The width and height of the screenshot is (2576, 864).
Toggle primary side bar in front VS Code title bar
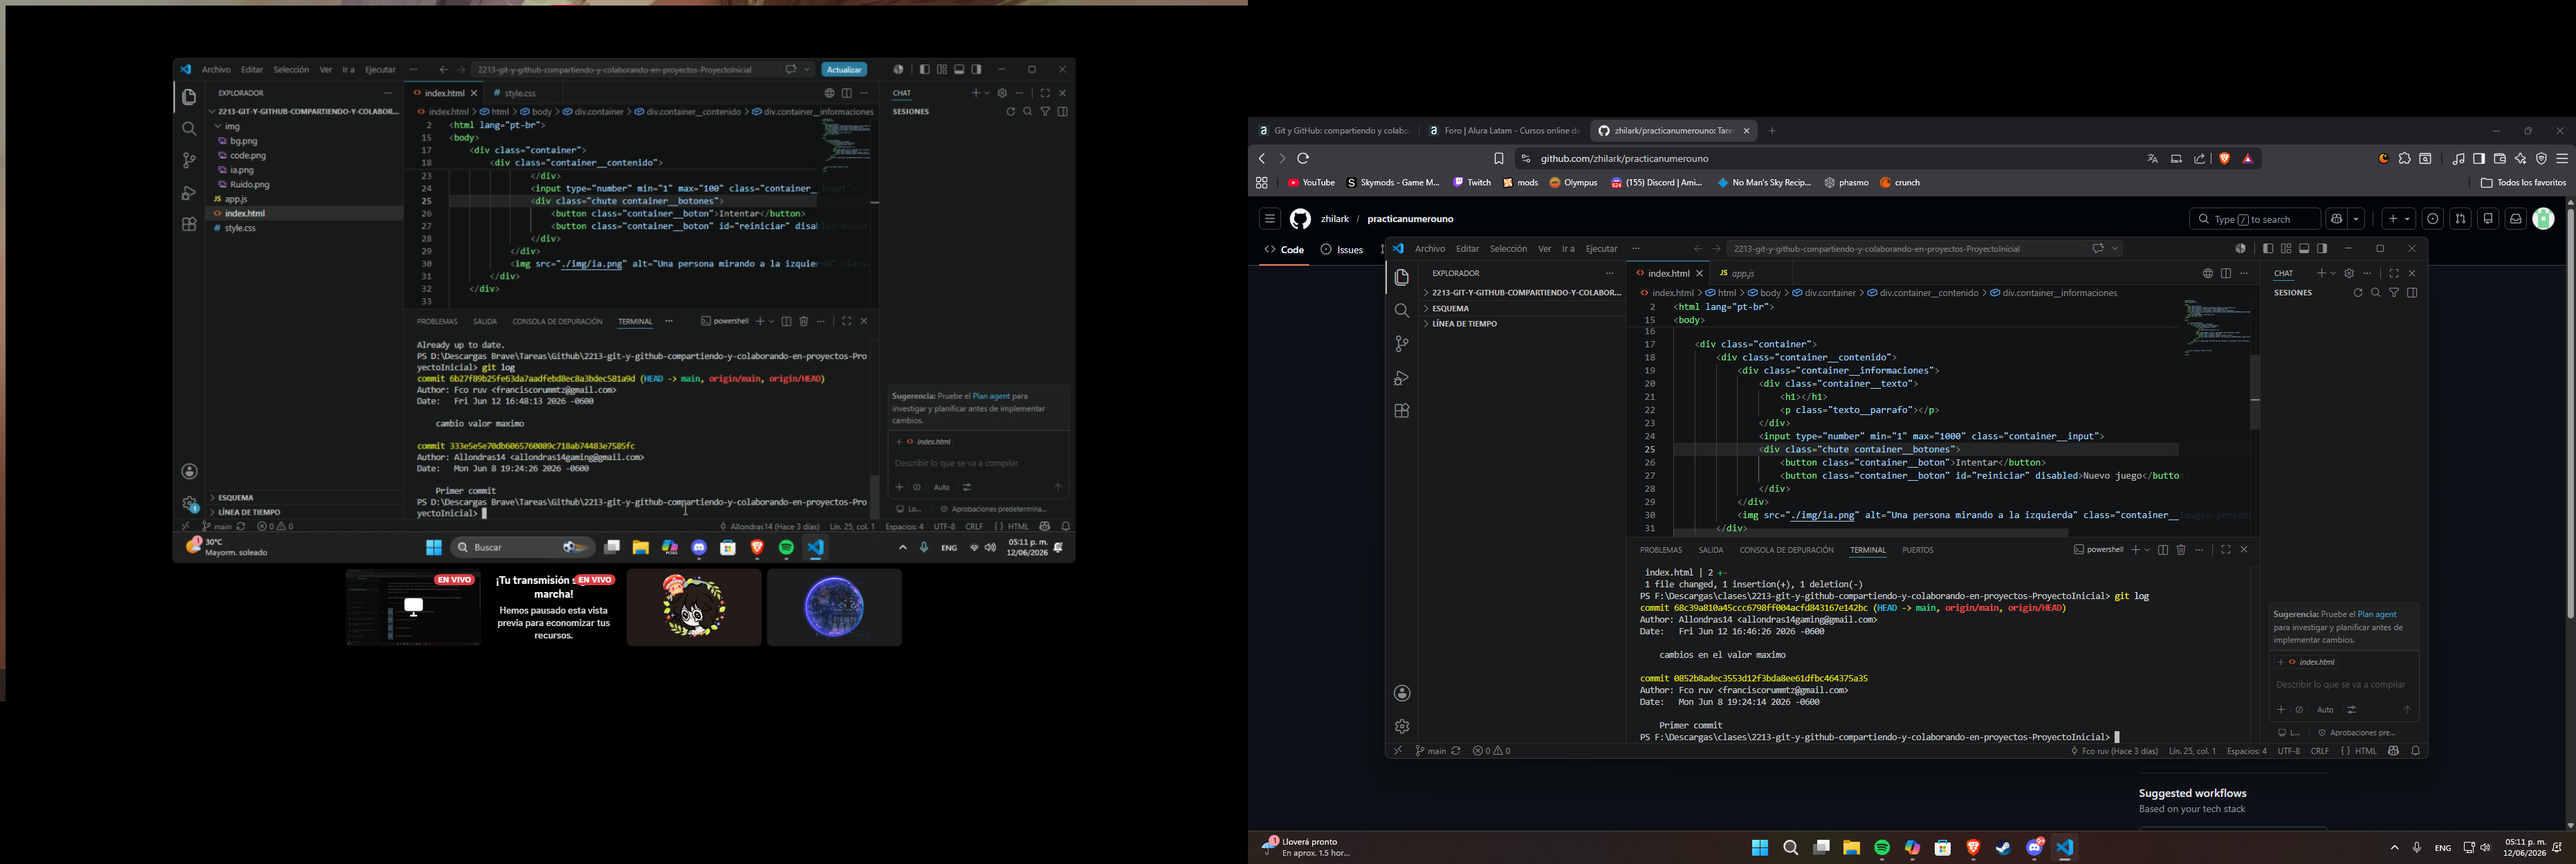[x=2267, y=249]
